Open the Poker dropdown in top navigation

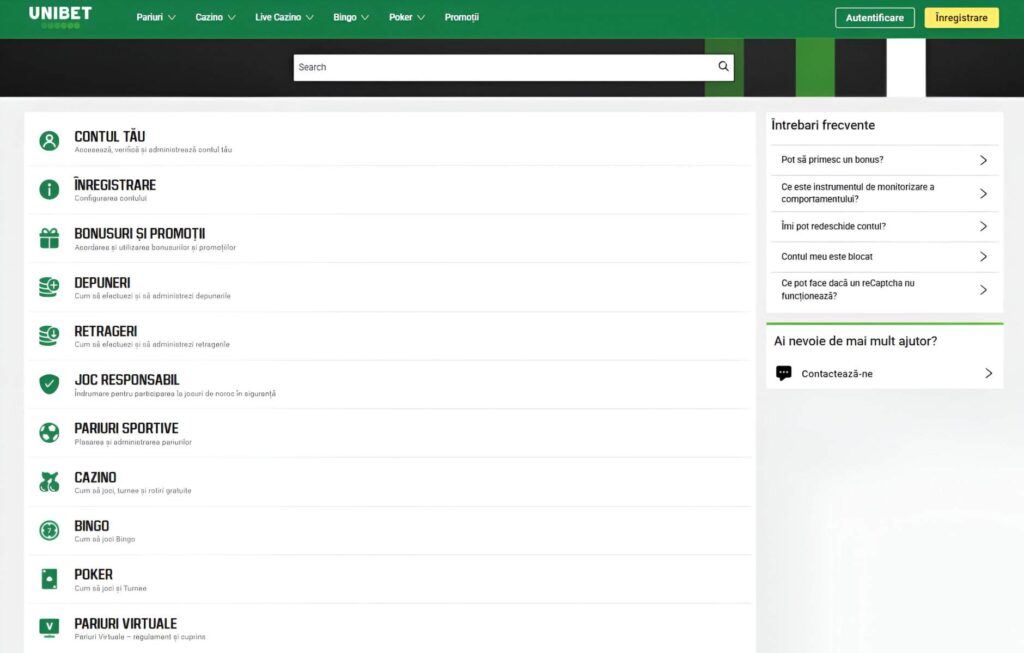click(407, 18)
